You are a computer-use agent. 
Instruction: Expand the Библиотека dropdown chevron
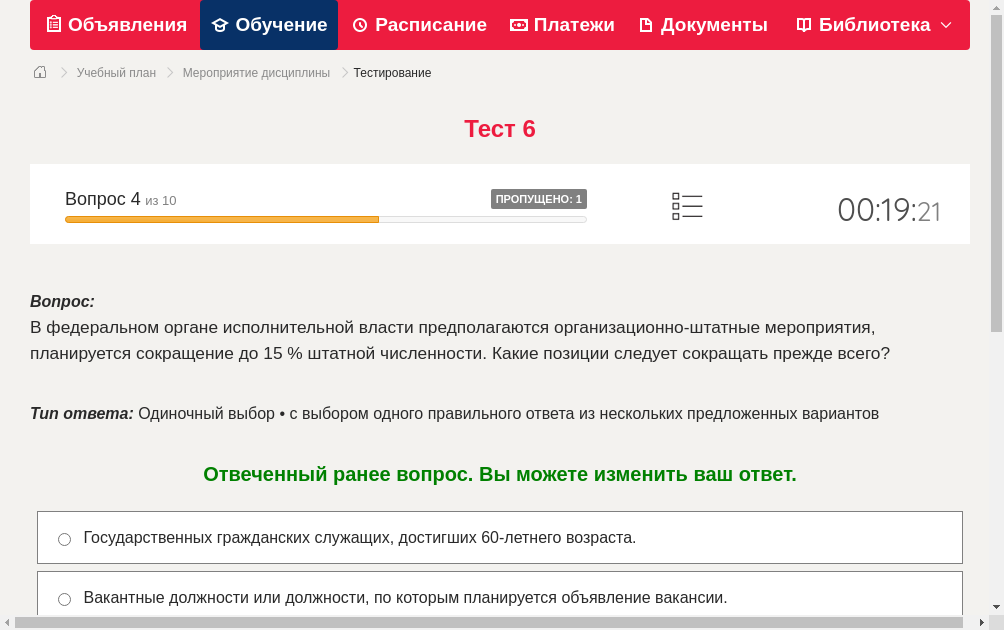(x=948, y=25)
